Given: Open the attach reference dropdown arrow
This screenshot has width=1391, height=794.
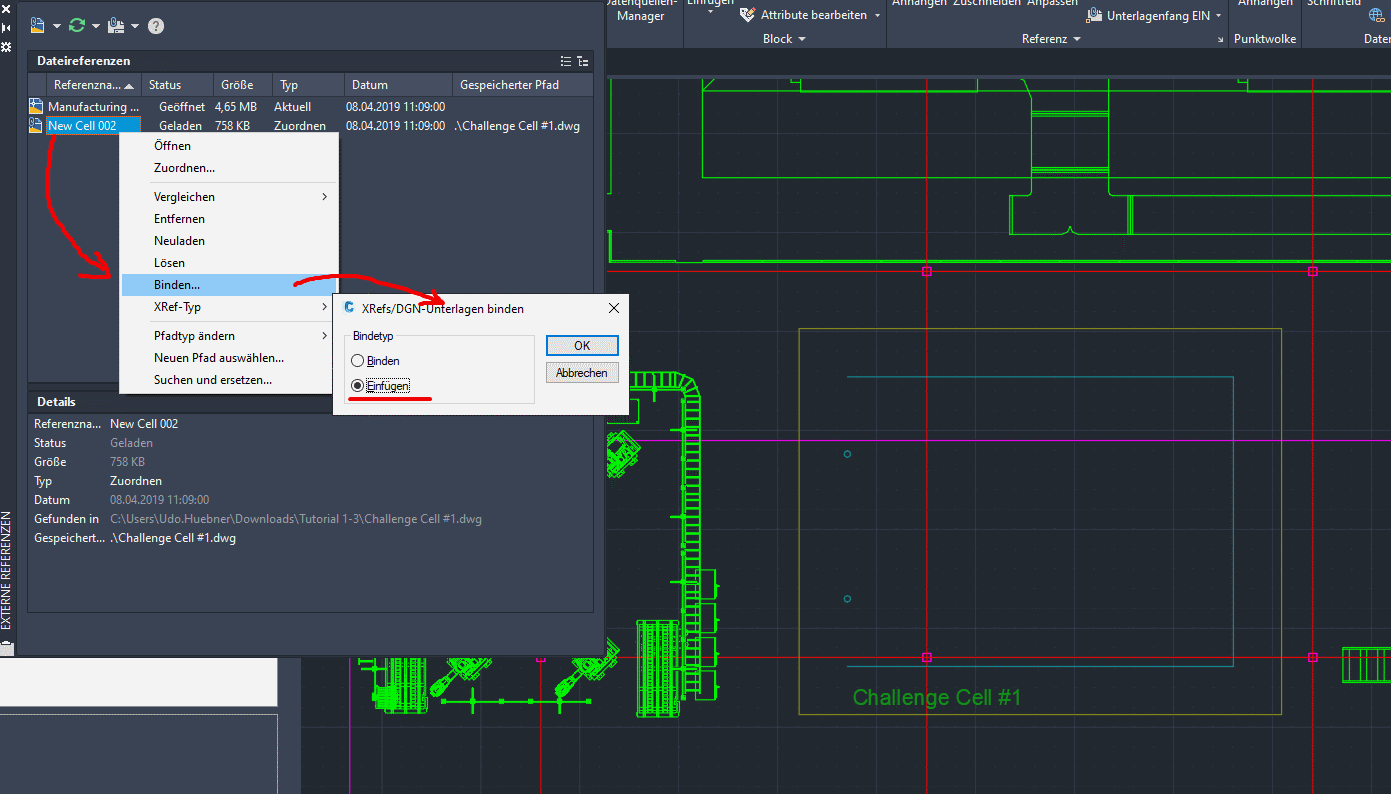Looking at the screenshot, I should [57, 26].
